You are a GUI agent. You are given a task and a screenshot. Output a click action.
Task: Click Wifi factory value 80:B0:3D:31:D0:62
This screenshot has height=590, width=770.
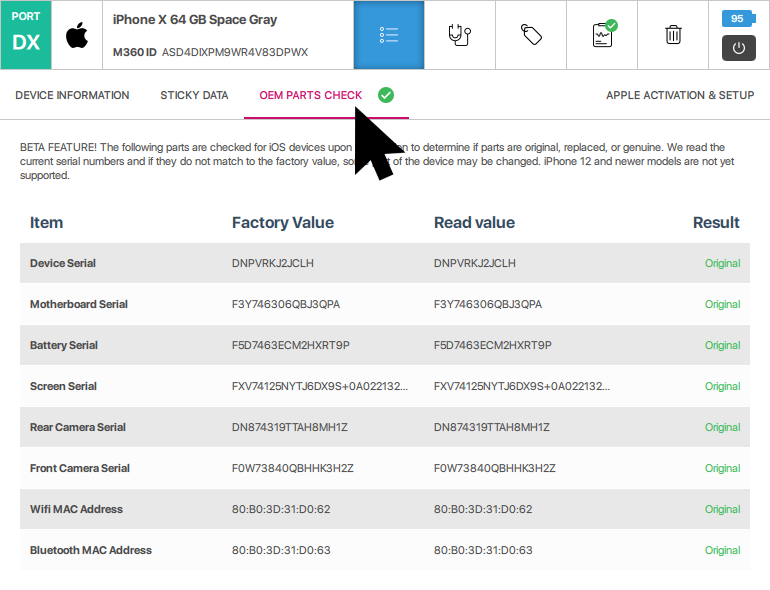[281, 509]
